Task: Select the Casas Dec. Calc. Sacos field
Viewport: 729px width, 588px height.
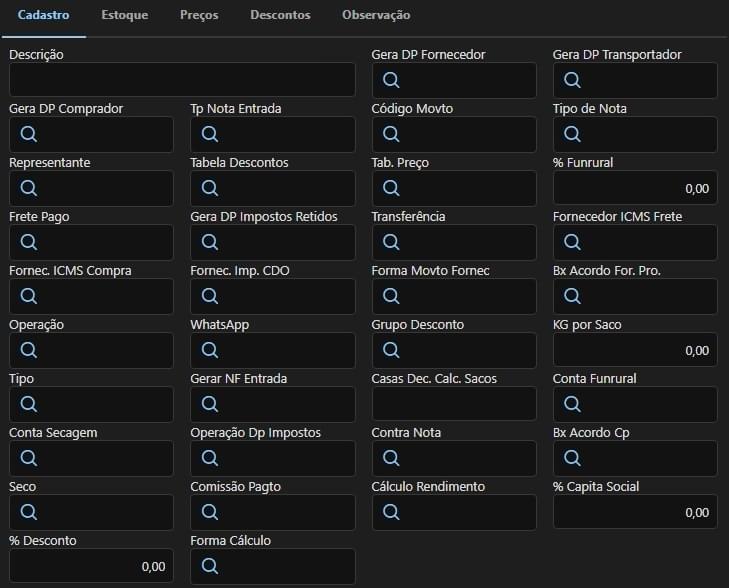Action: (x=454, y=405)
